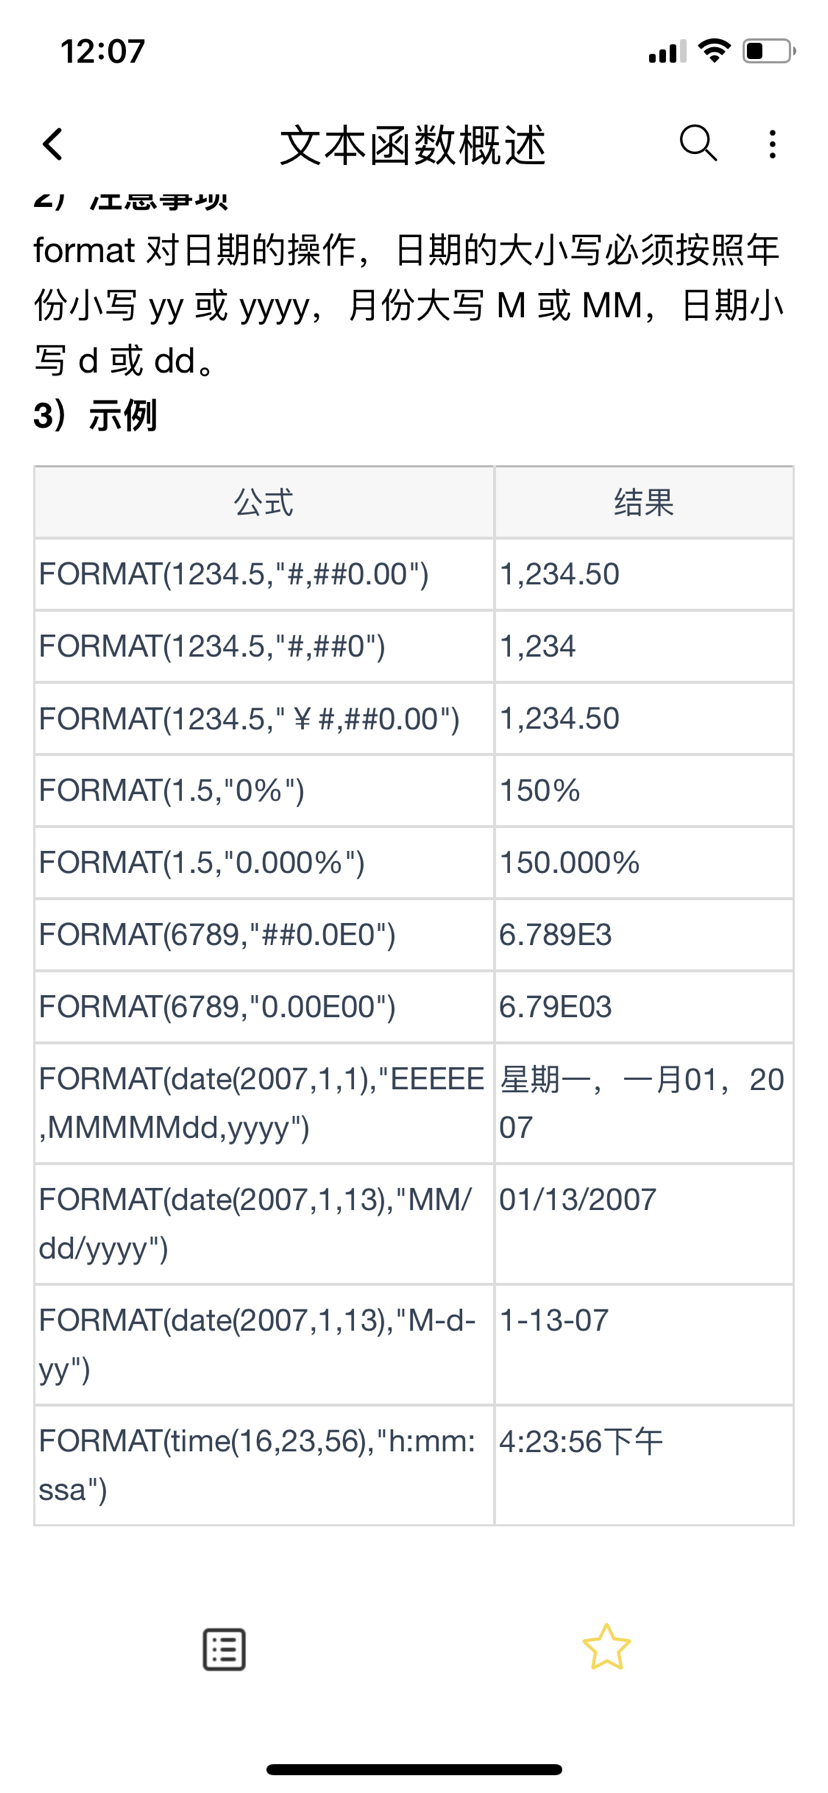The image size is (828, 1793).
Task: Tap the 12:07 clock in status bar
Action: (103, 51)
